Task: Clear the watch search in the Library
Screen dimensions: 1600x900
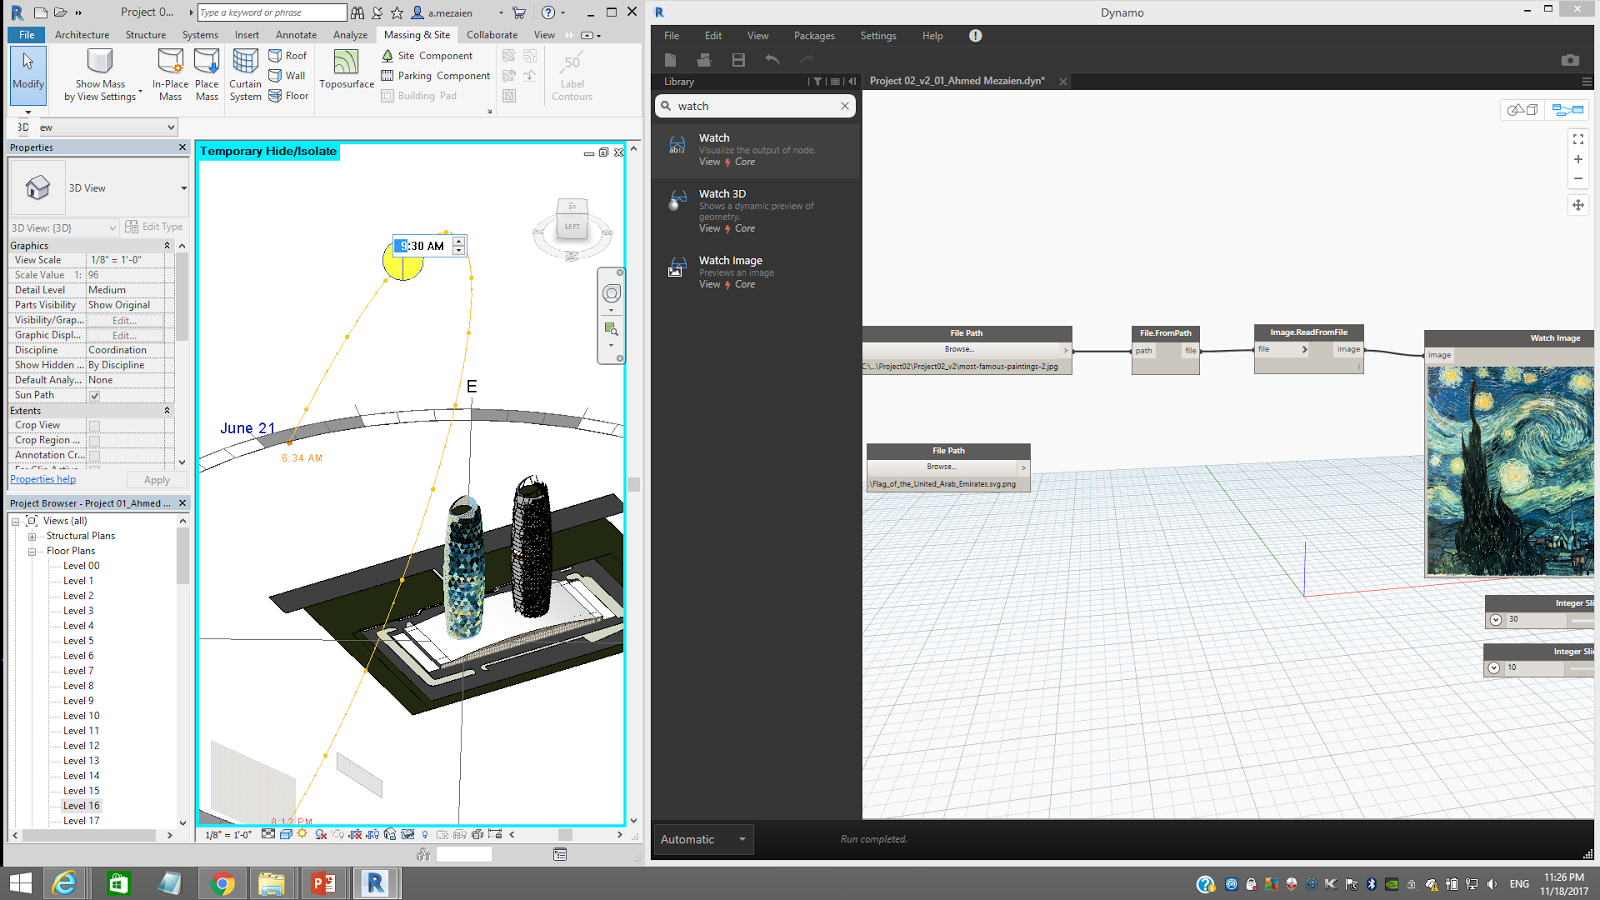Action: point(845,105)
